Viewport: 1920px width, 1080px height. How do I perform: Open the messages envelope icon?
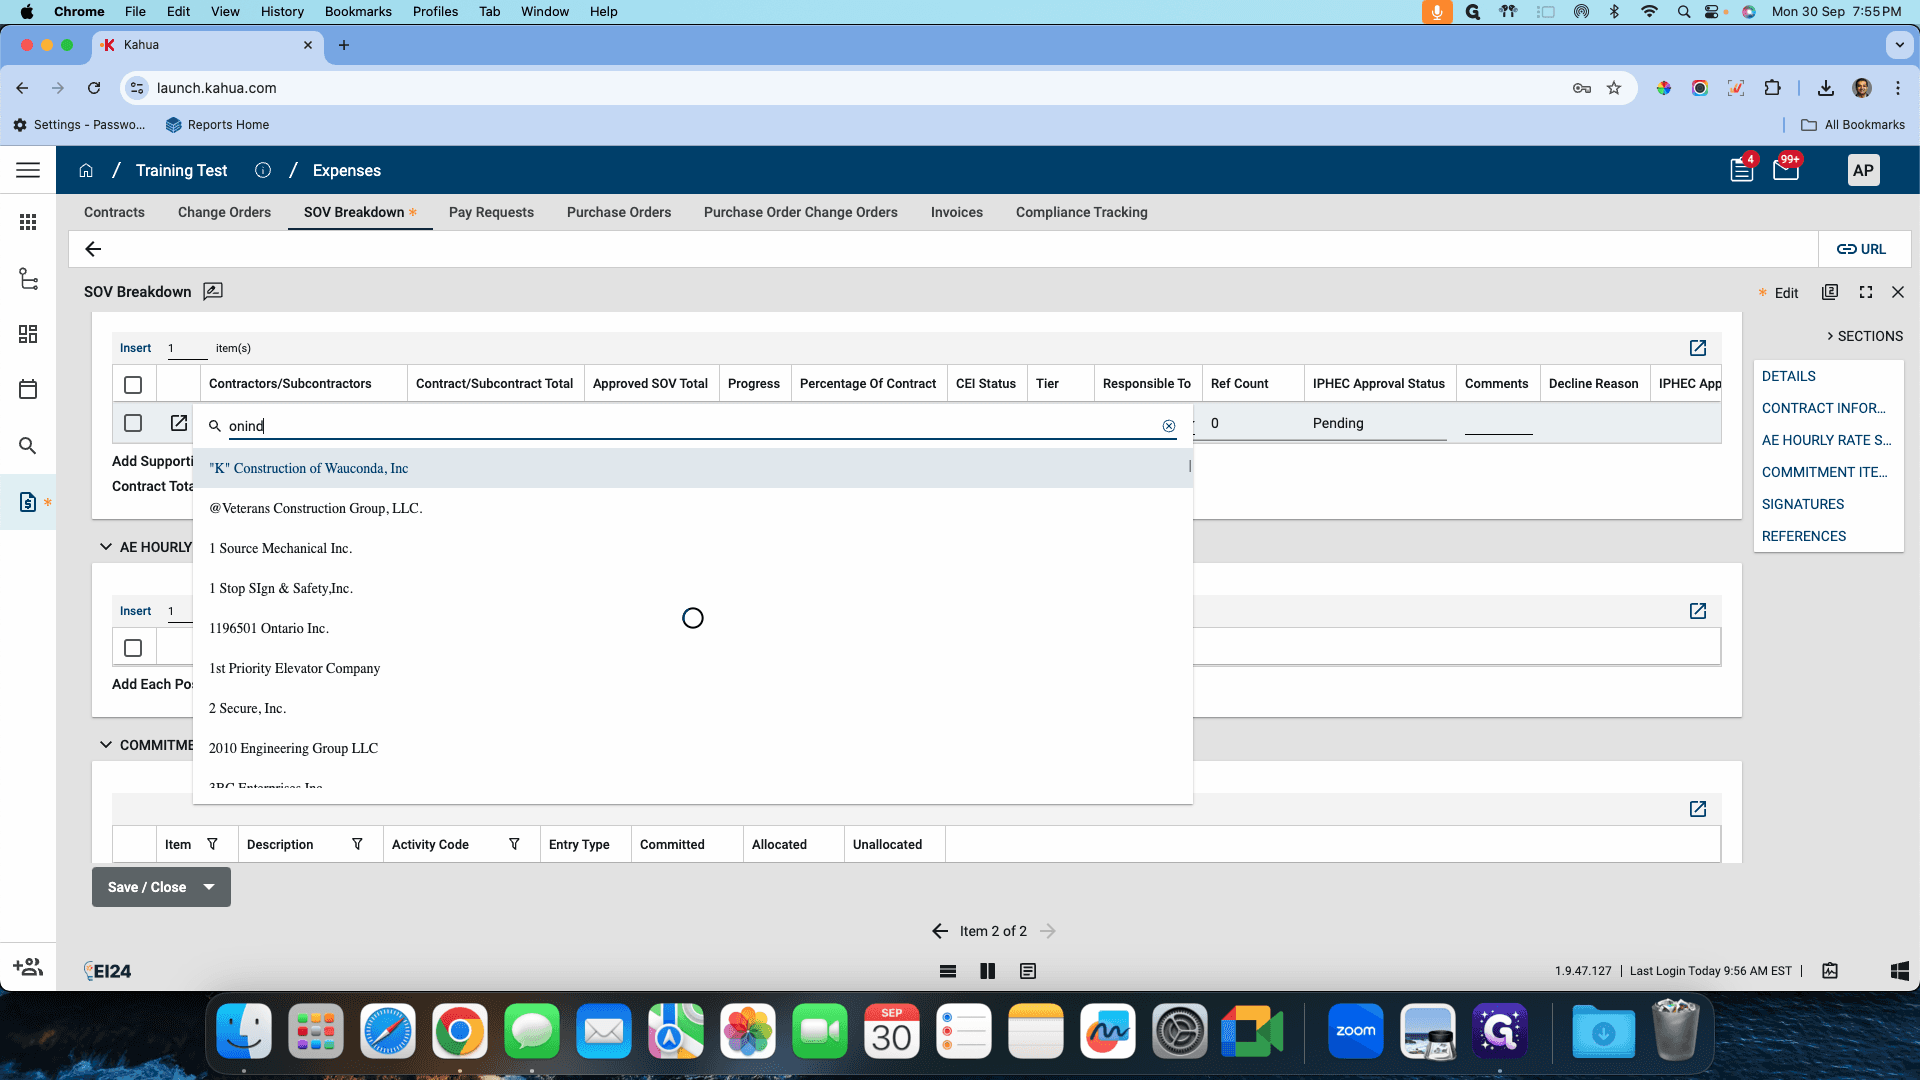[1786, 169]
